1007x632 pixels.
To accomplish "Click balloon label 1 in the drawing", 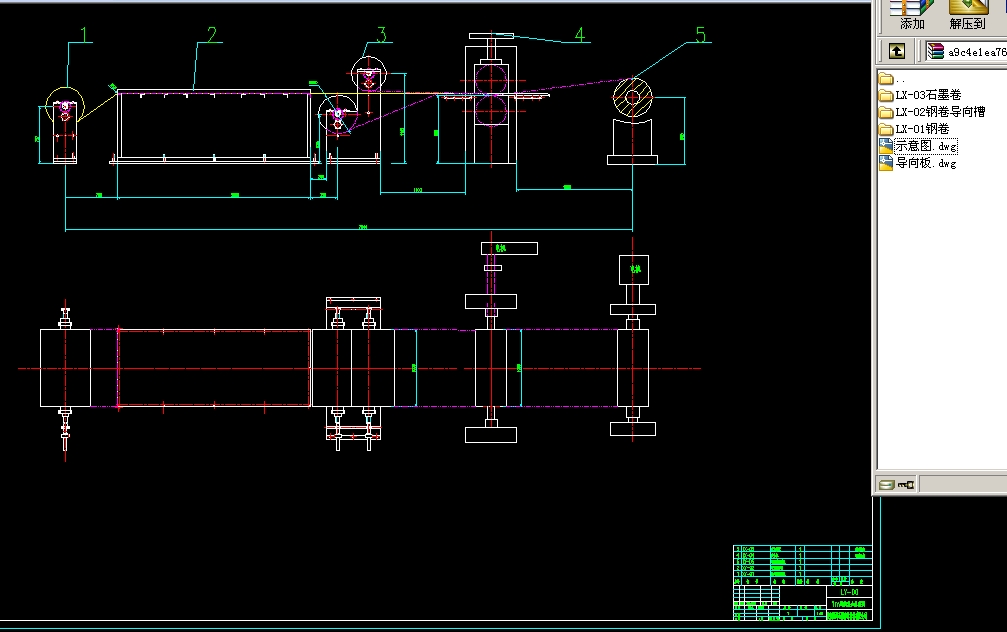I will tap(85, 35).
